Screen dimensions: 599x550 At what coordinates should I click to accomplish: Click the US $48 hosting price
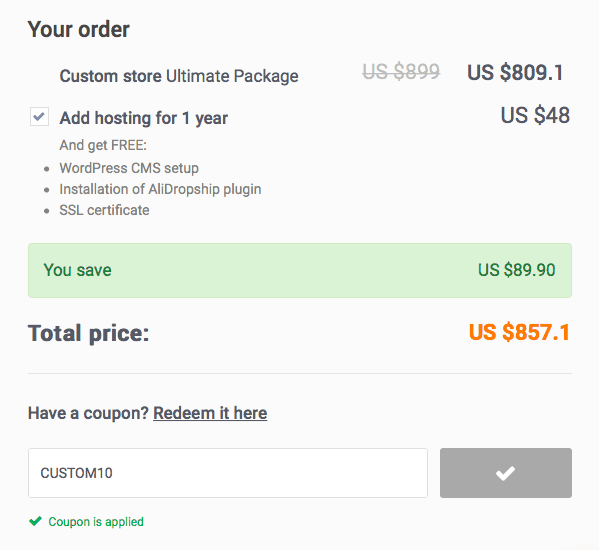point(535,115)
